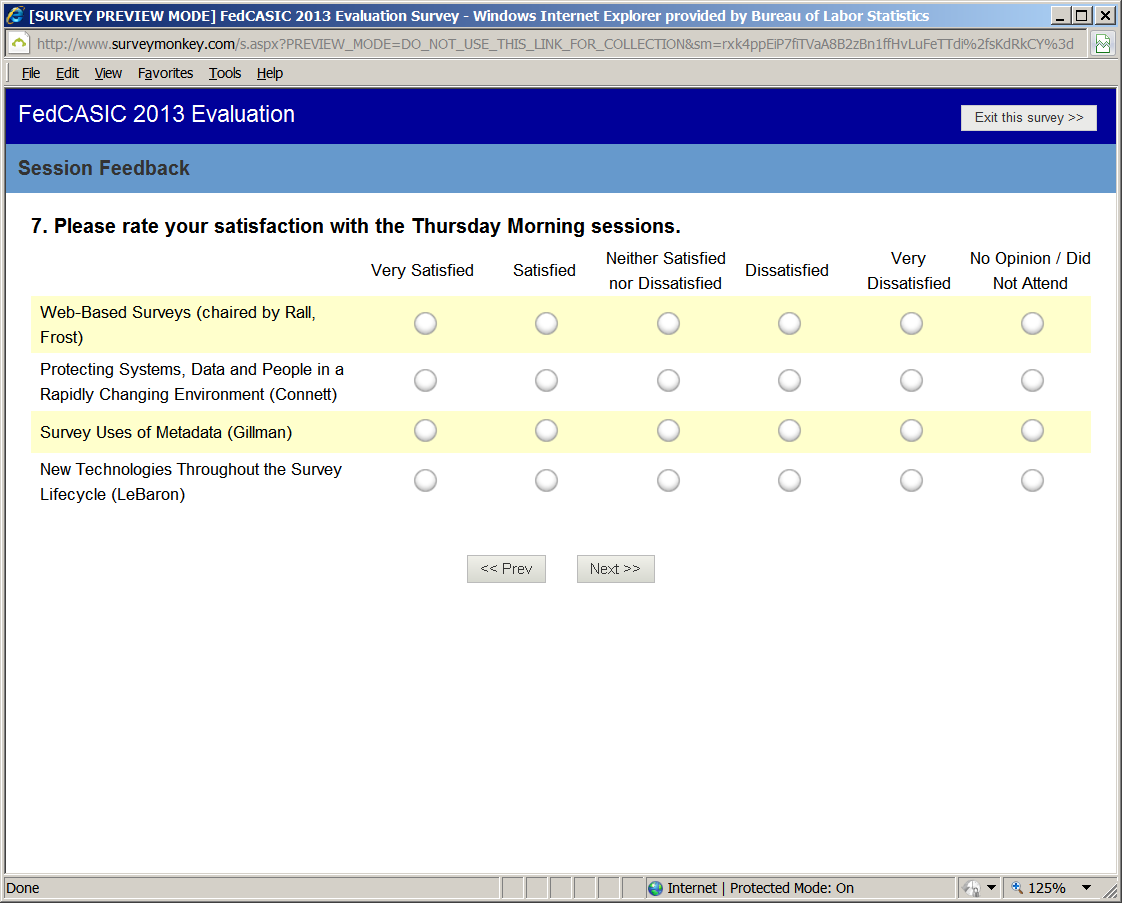Rate Survey Uses of Metadata as Neither Satisfied nor Dissatisfied

(x=668, y=431)
